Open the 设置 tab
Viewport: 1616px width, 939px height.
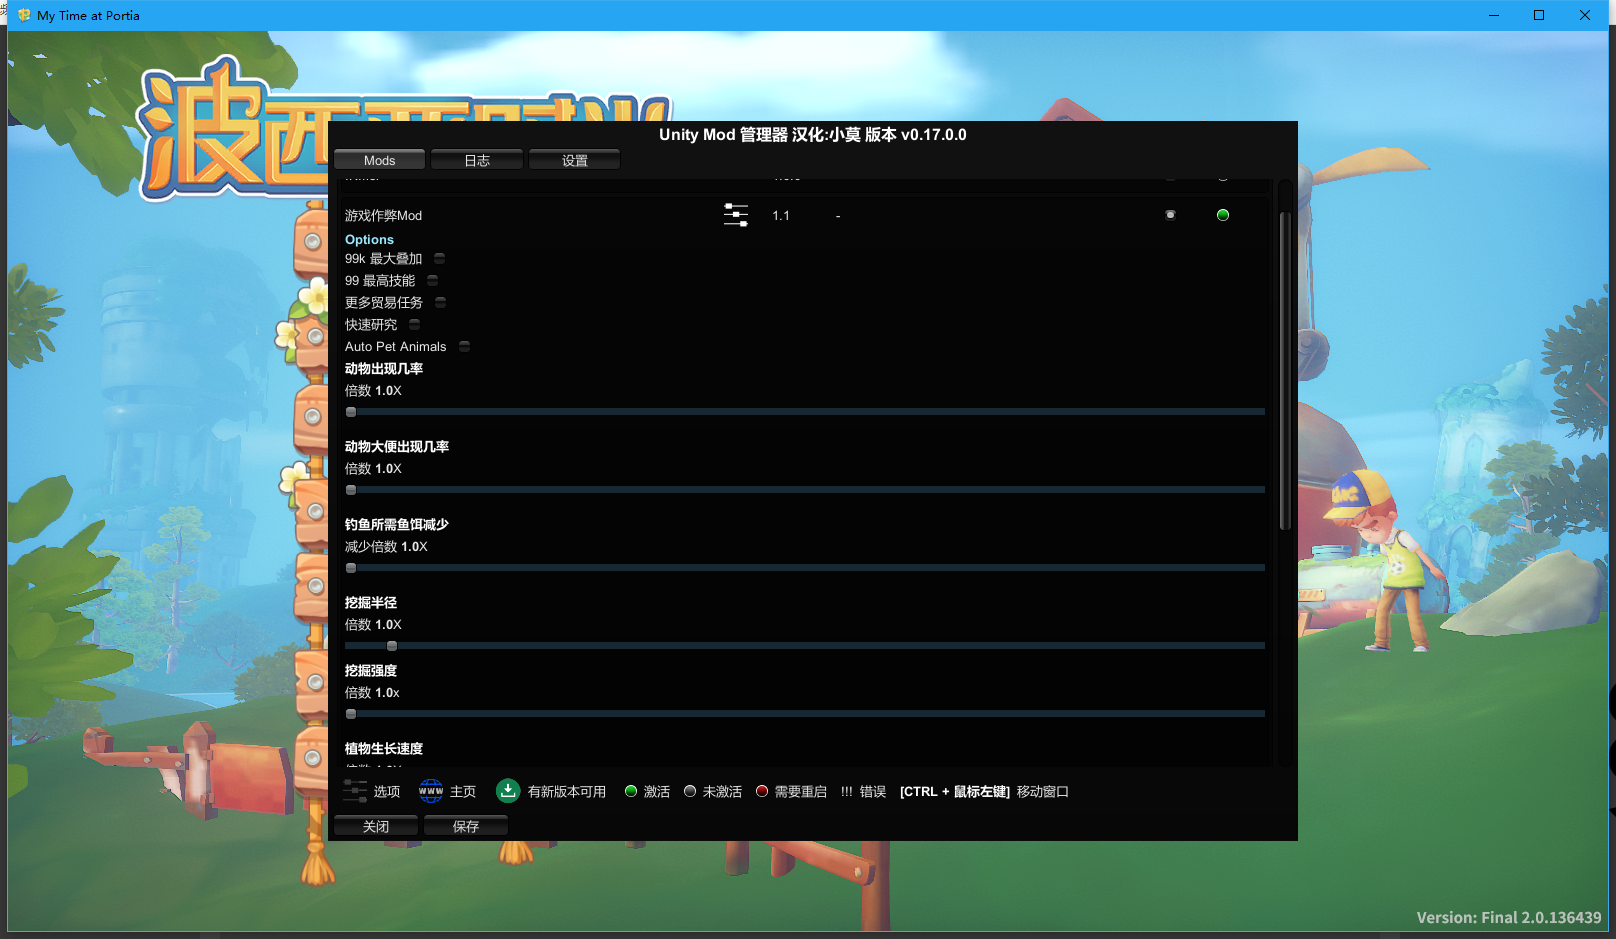[574, 160]
